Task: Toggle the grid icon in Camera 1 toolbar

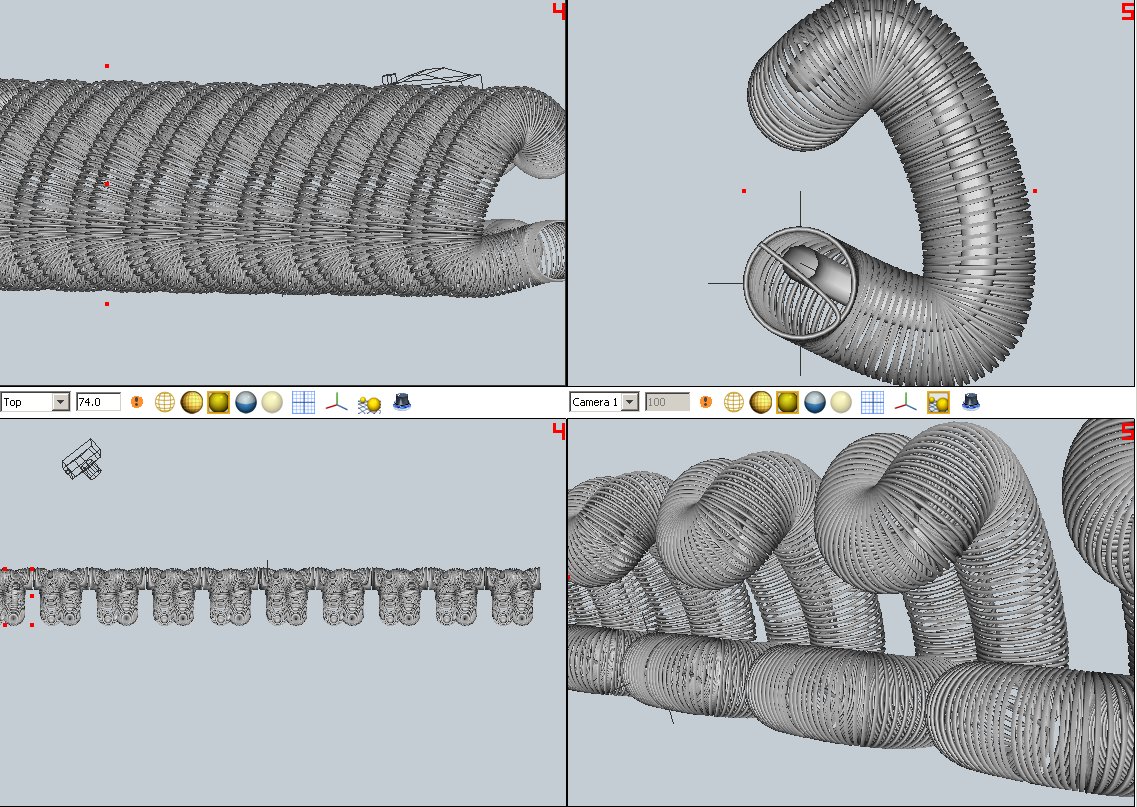Action: 872,402
